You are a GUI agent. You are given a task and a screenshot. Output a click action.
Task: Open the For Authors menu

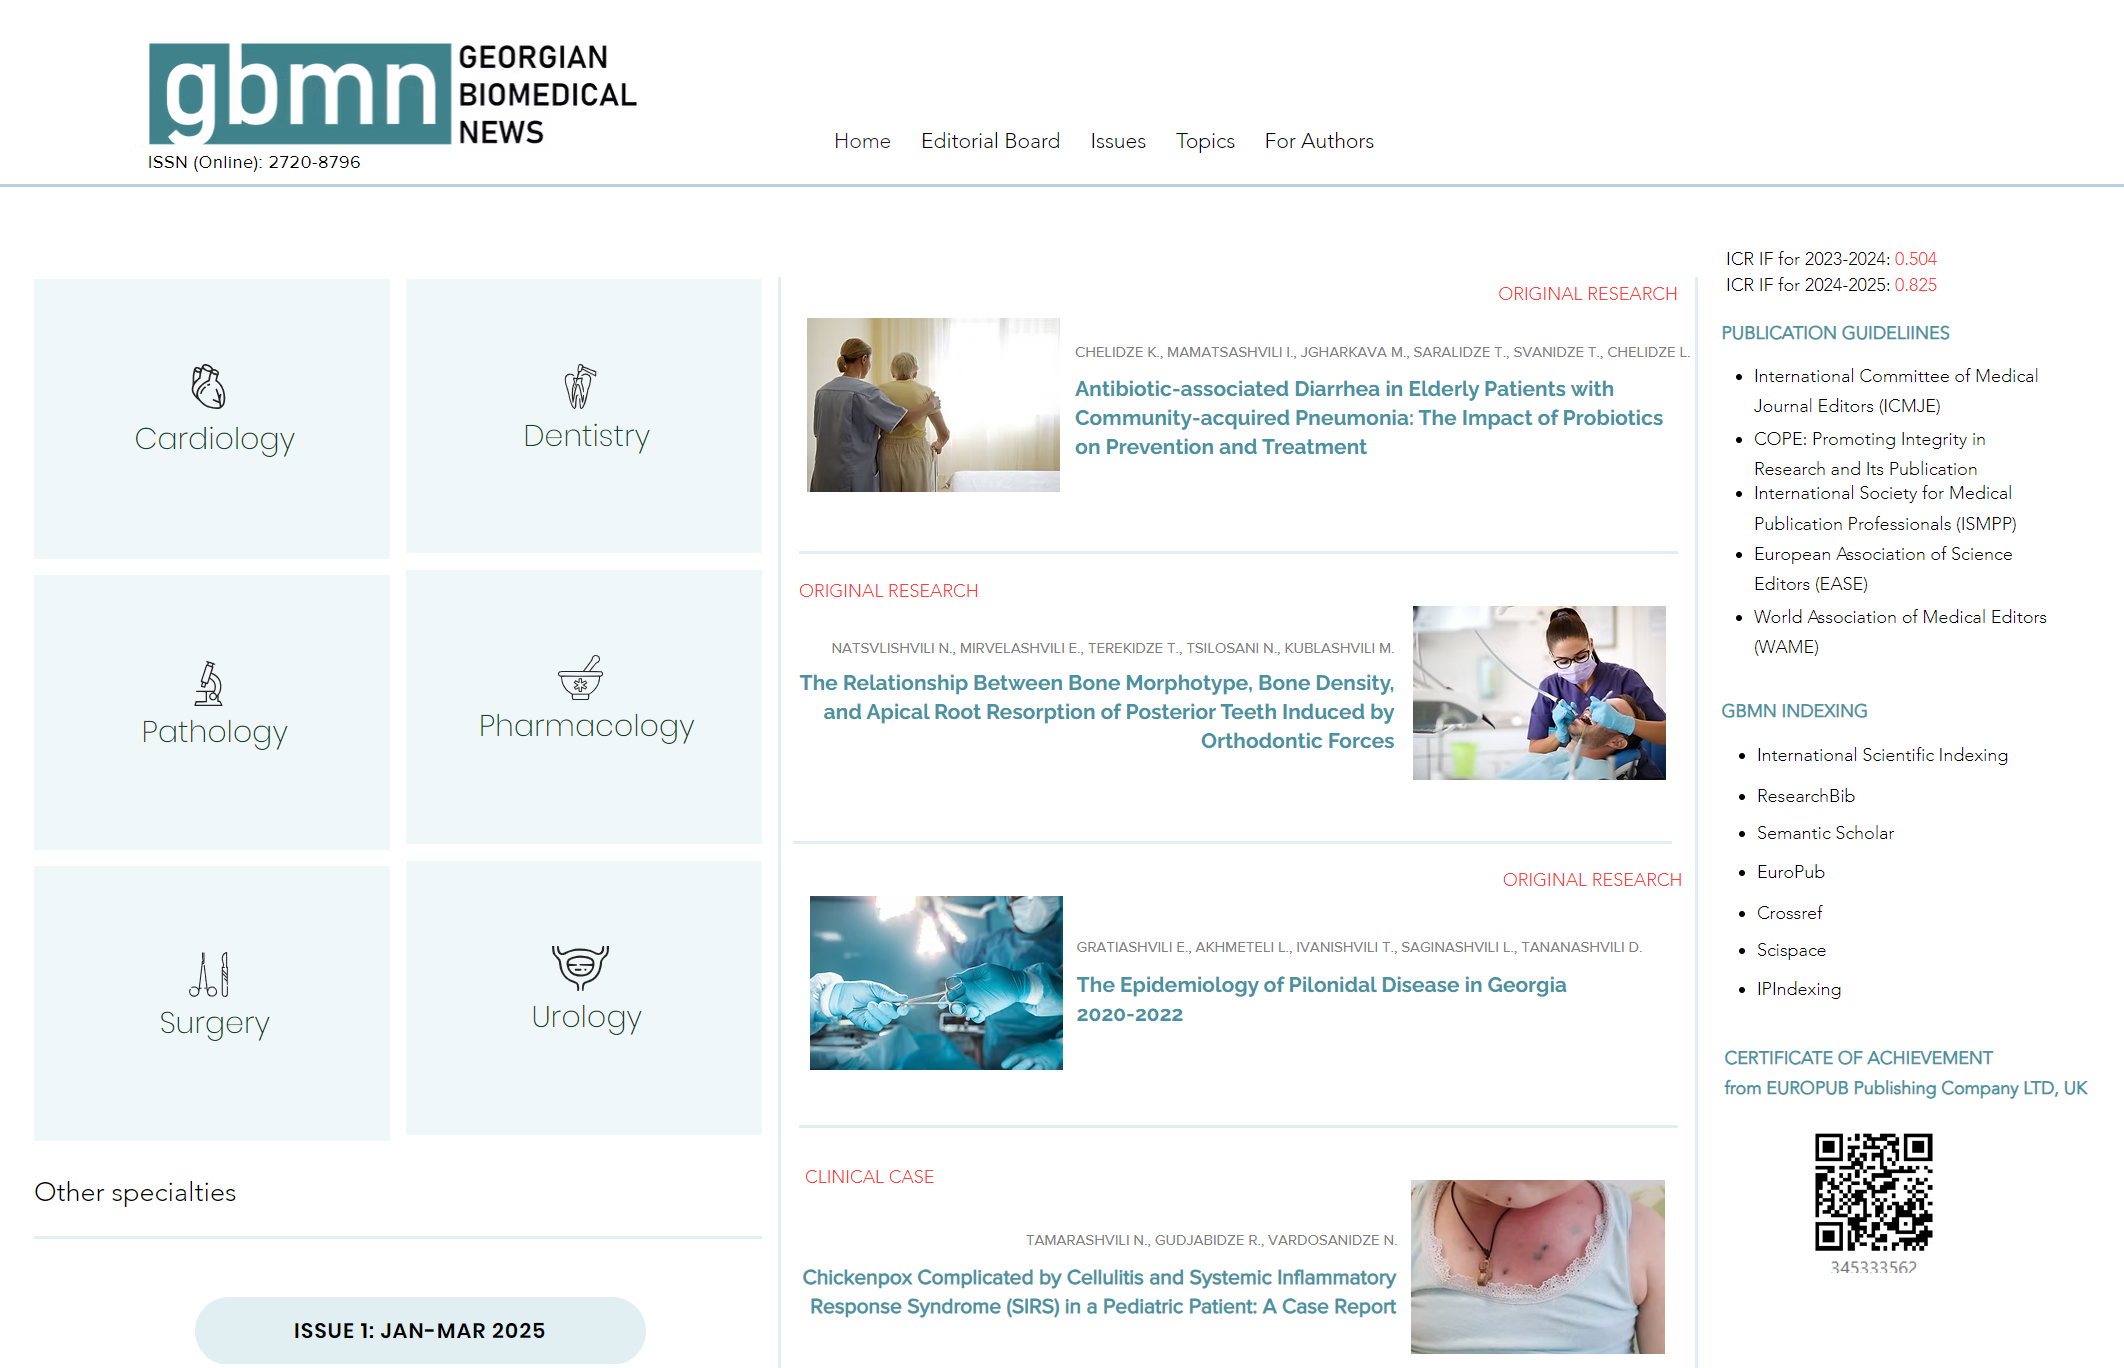(1318, 141)
